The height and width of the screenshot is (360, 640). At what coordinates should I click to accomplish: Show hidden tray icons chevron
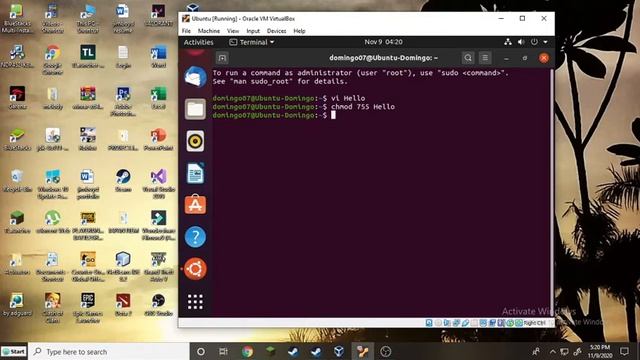(552, 351)
